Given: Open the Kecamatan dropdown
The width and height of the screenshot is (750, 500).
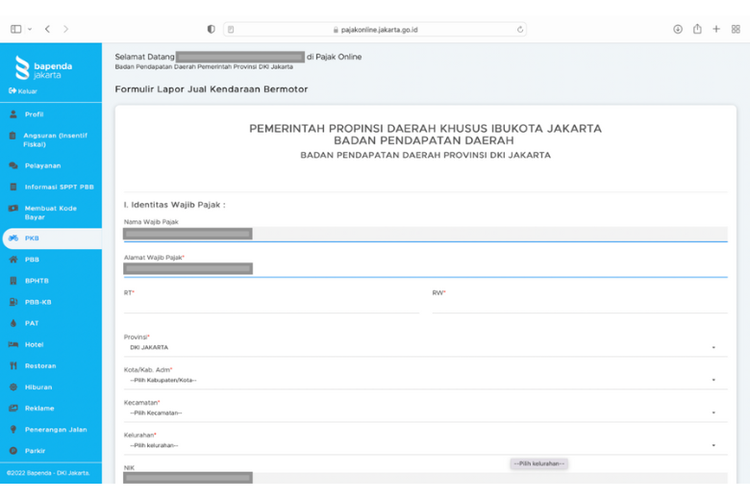Looking at the screenshot, I should point(420,413).
